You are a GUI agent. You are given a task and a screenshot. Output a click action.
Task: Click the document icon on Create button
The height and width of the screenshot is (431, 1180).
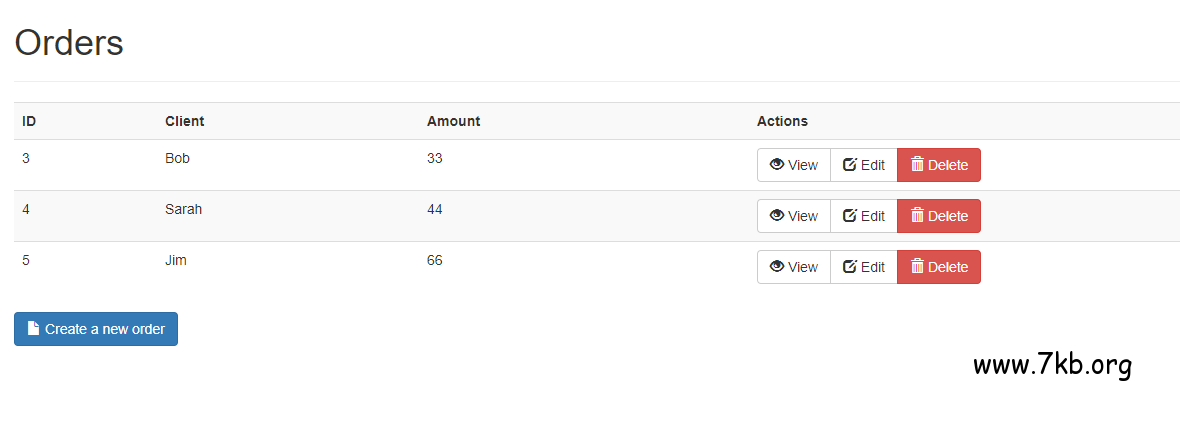(33, 329)
